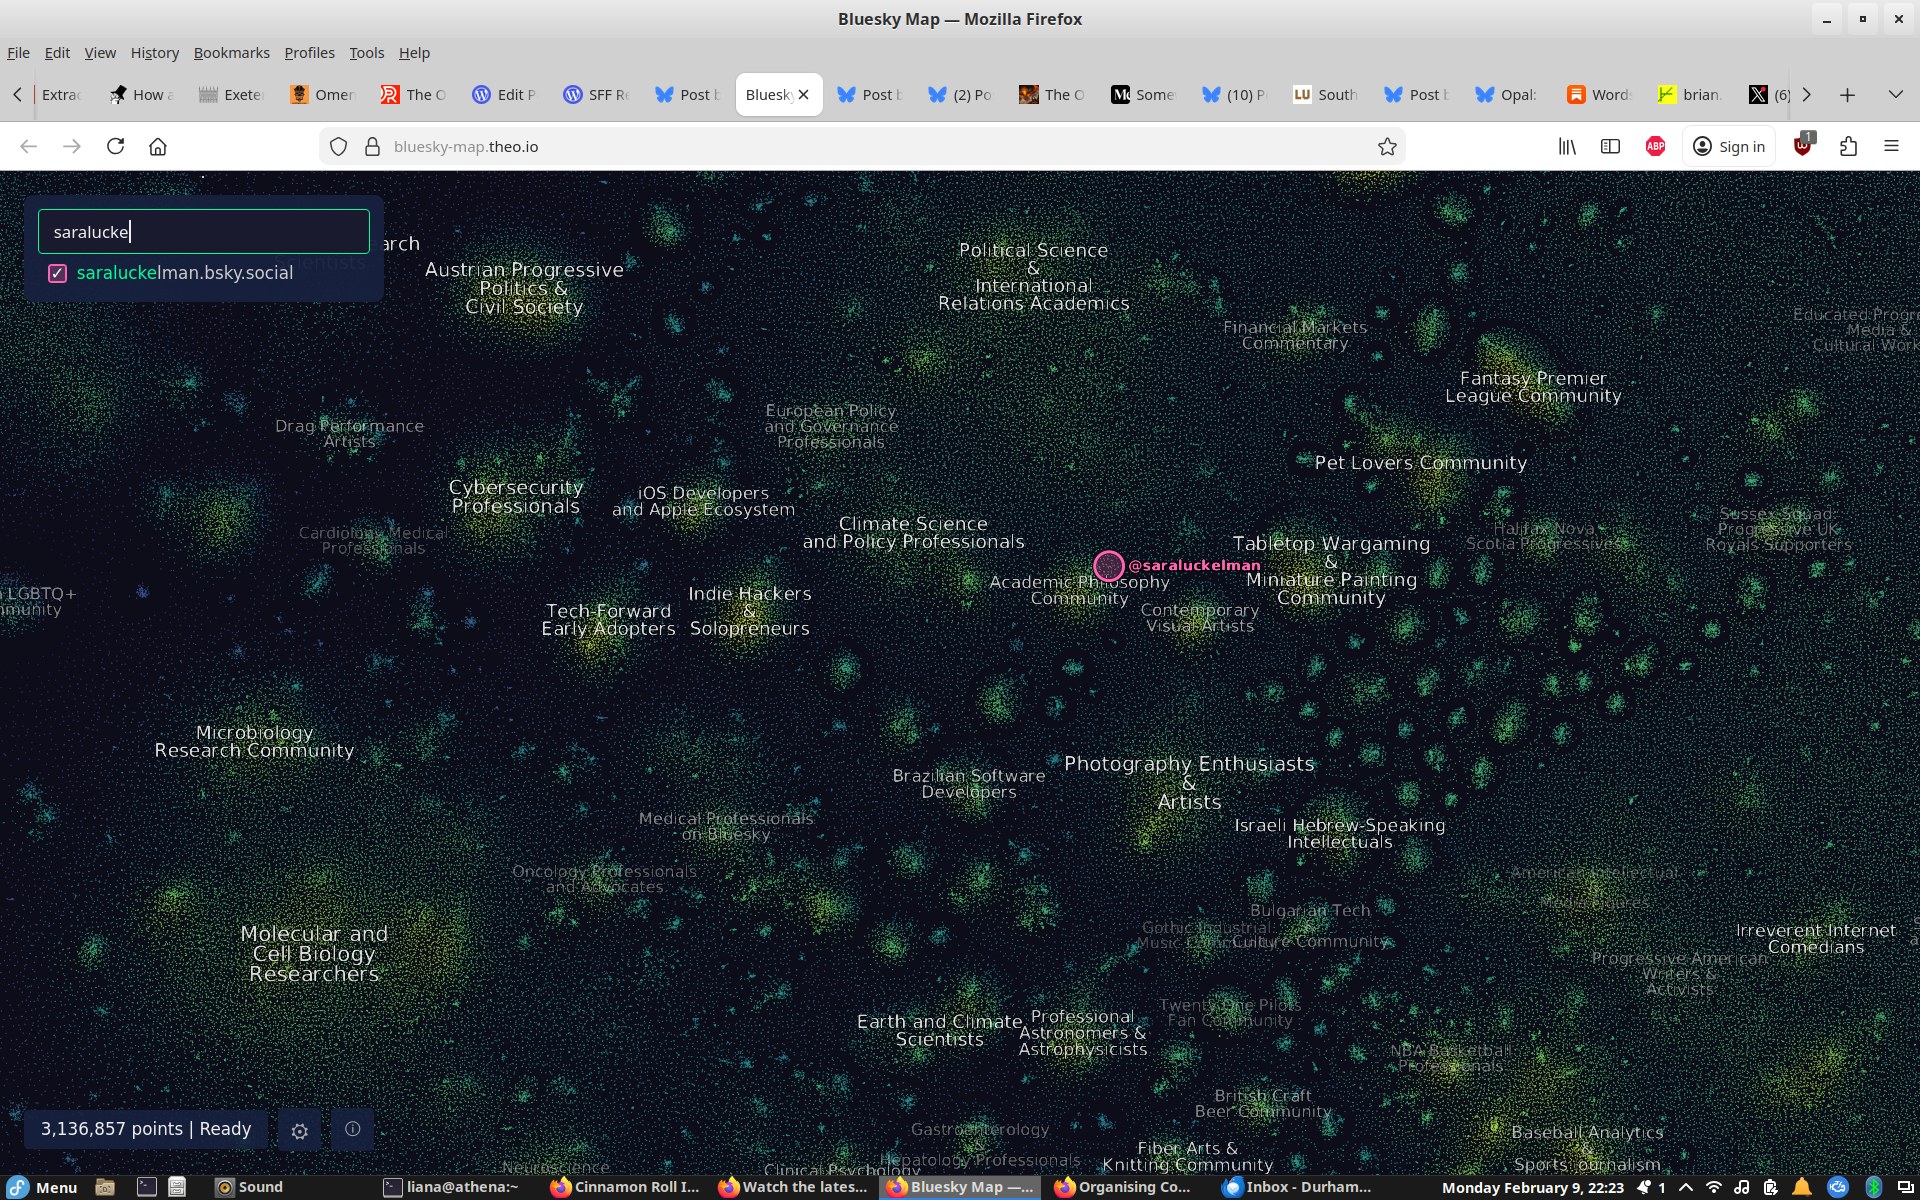Click the Sign in button
Viewport: 1920px width, 1200px height.
click(x=1728, y=146)
